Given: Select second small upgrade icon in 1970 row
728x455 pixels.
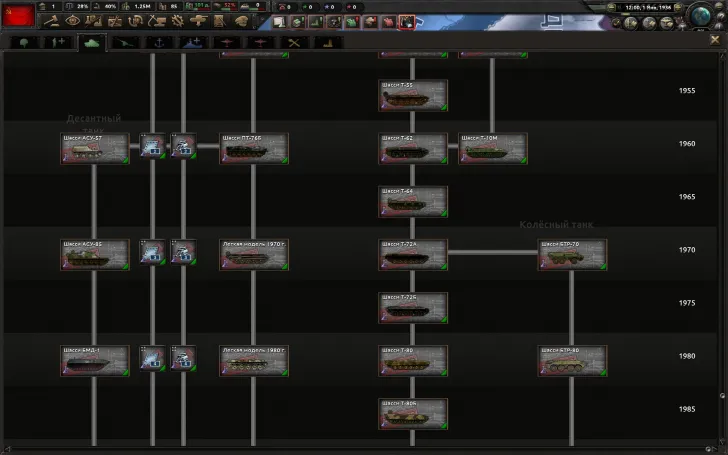Looking at the screenshot, I should click(183, 252).
